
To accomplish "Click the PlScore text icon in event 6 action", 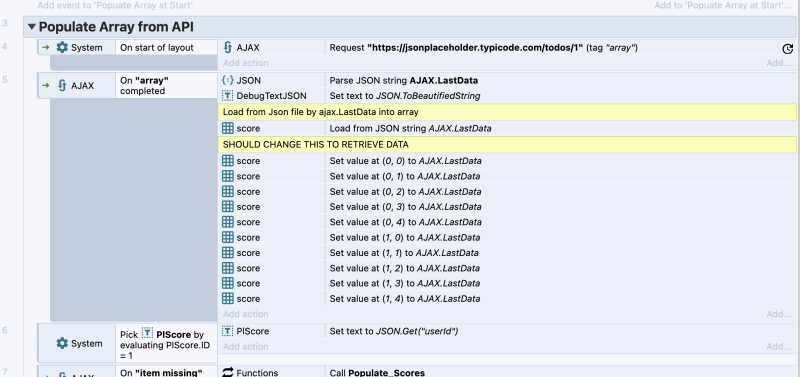I will click(228, 331).
